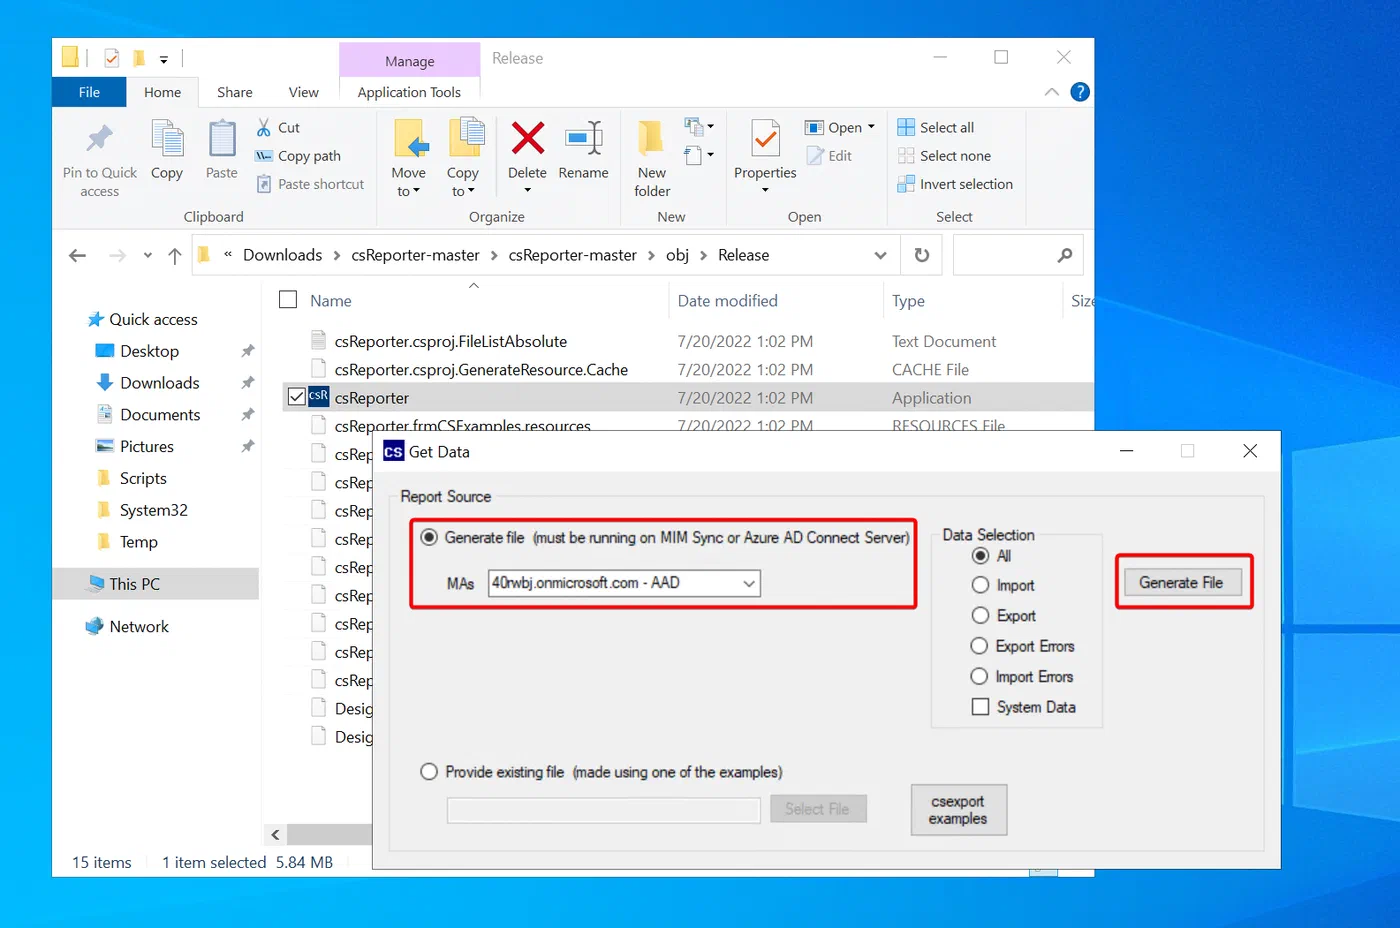The image size is (1400, 928).
Task: Click the Paste clipboard icon
Action: (222, 138)
